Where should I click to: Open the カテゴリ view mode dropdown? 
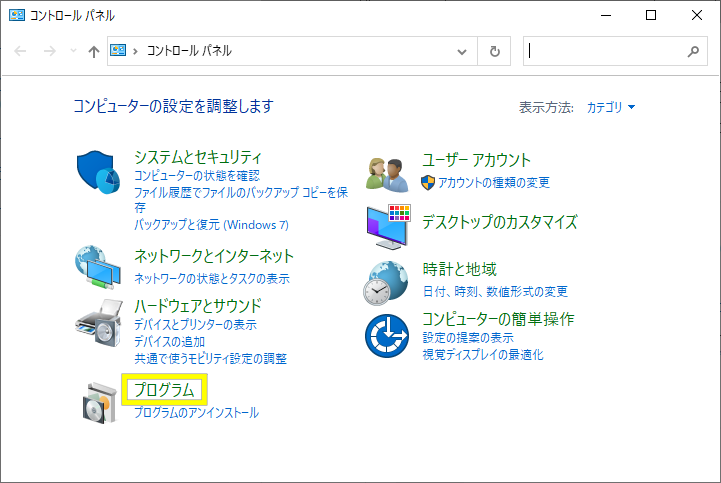610,107
